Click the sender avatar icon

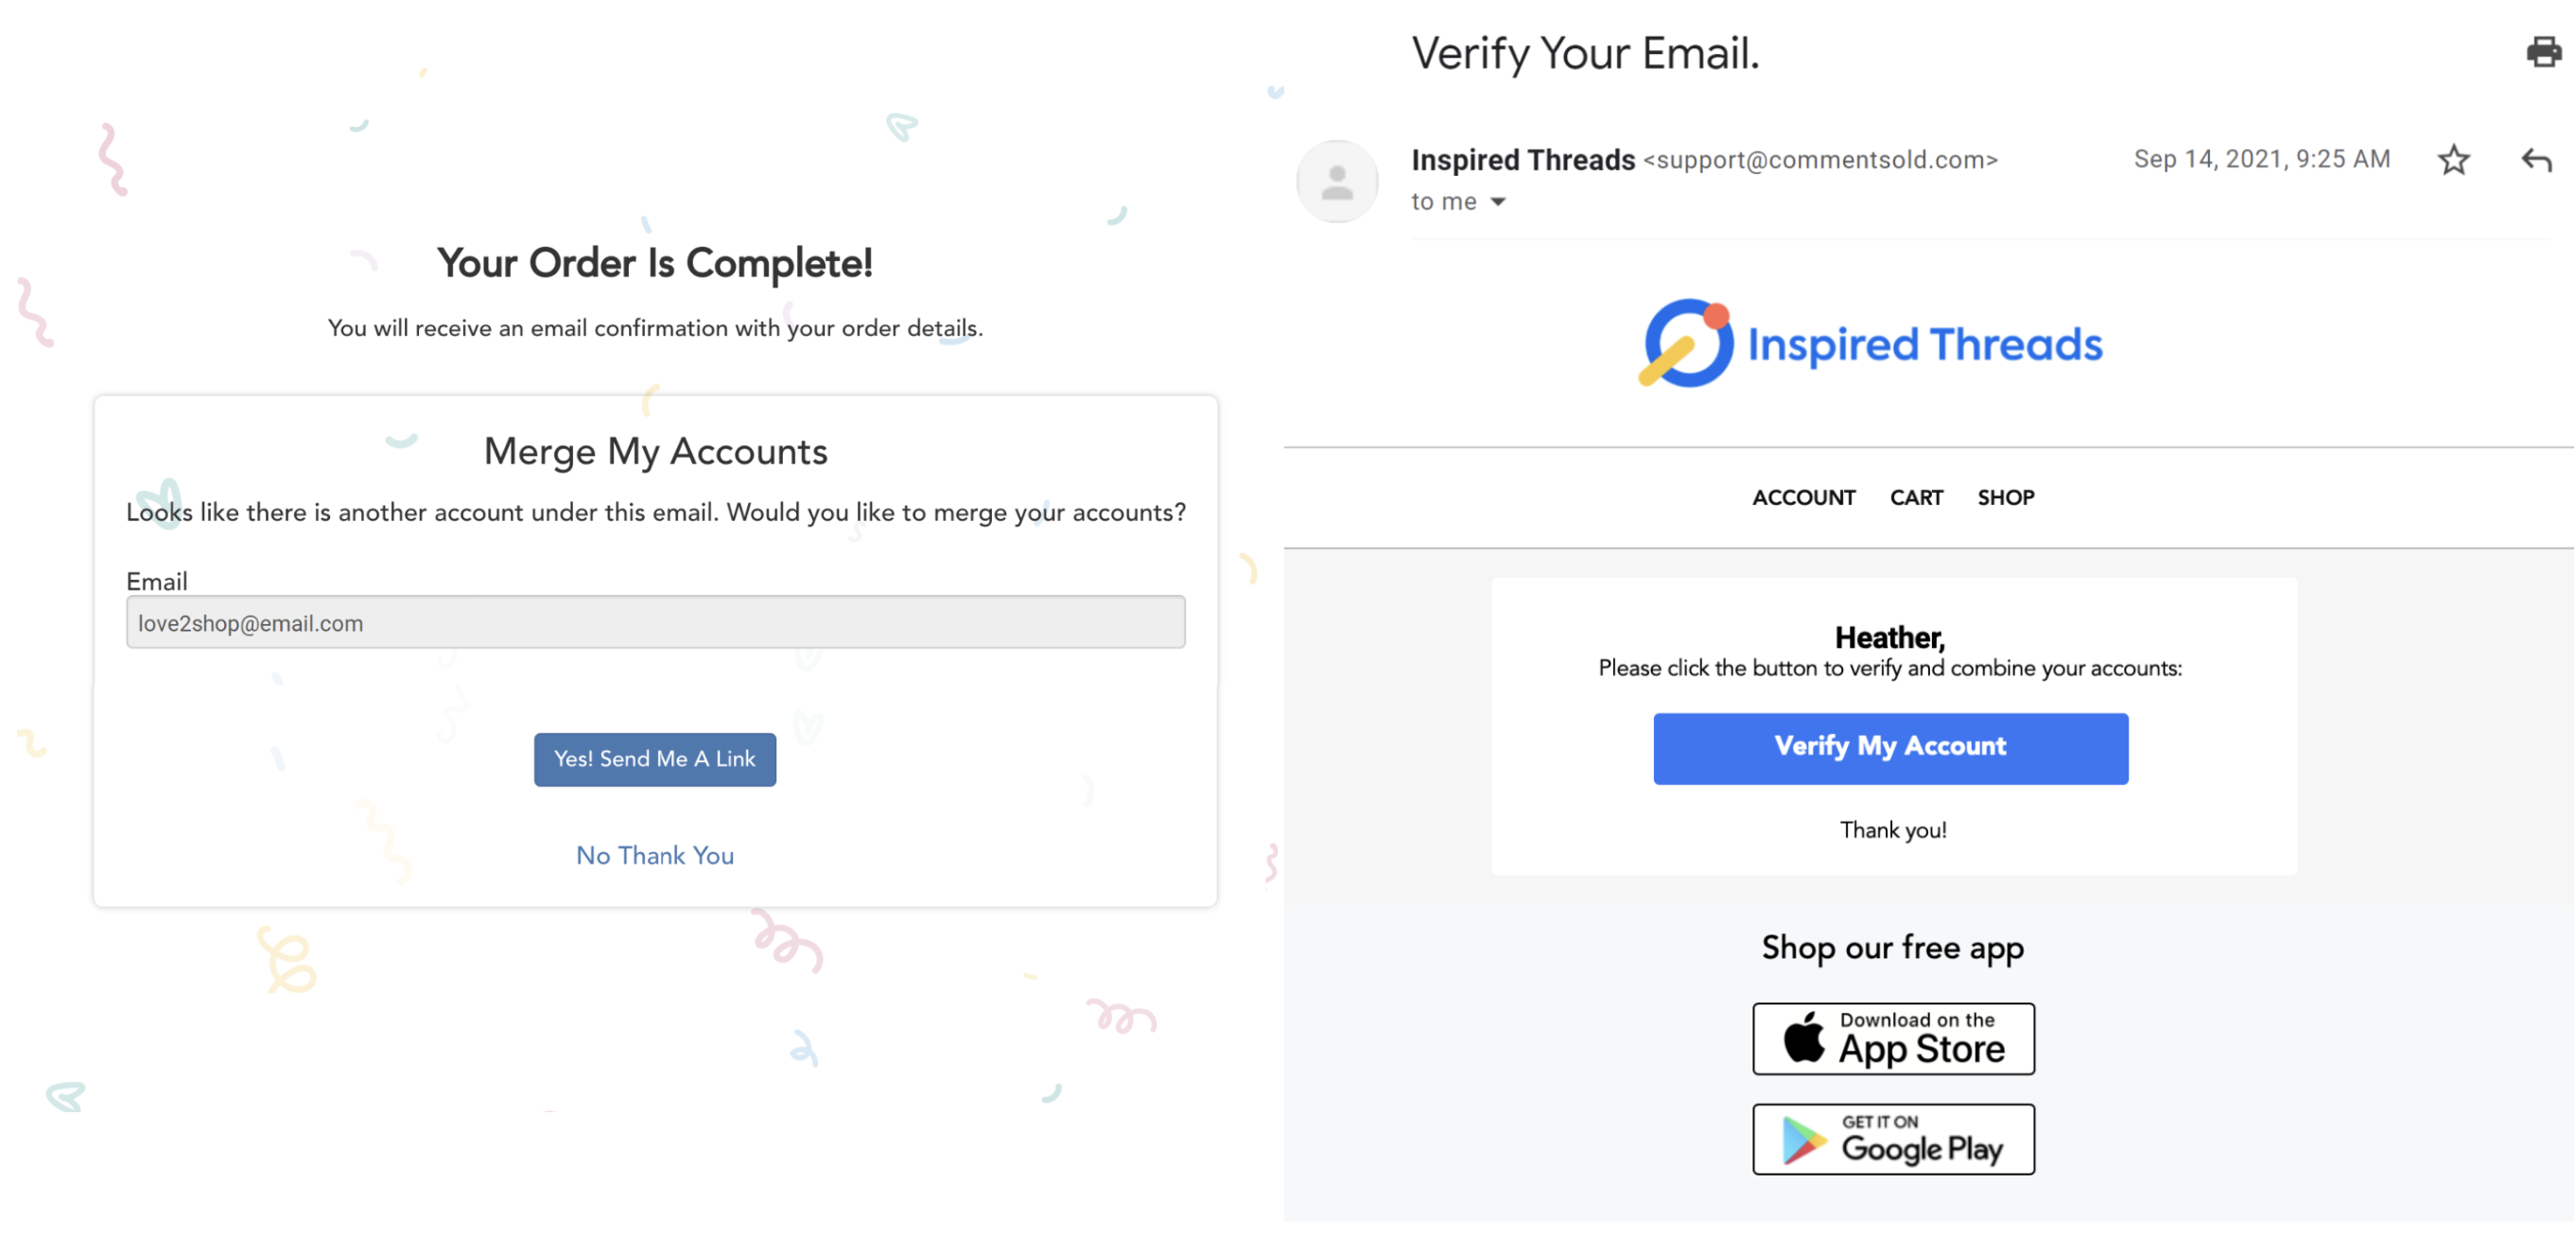(1337, 182)
